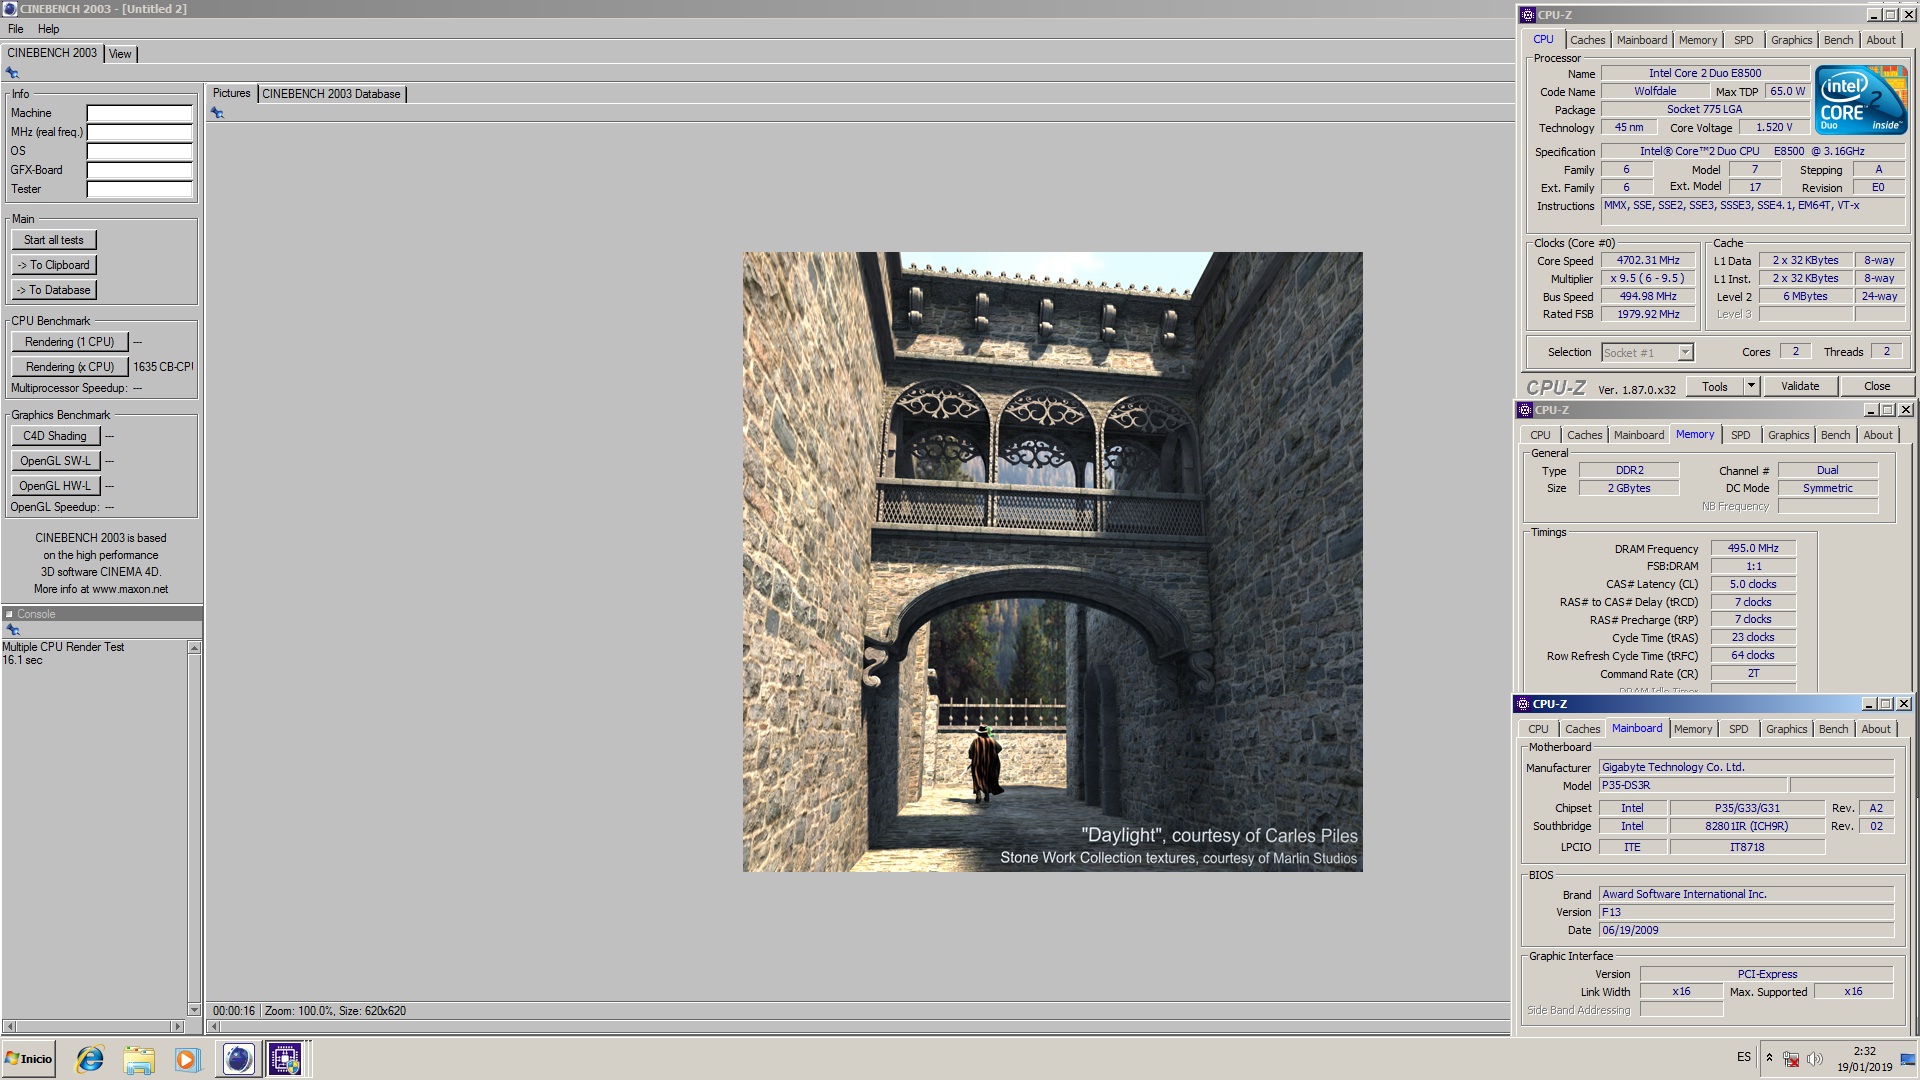
Task: Switch to the View tab
Action: pyautogui.click(x=120, y=54)
